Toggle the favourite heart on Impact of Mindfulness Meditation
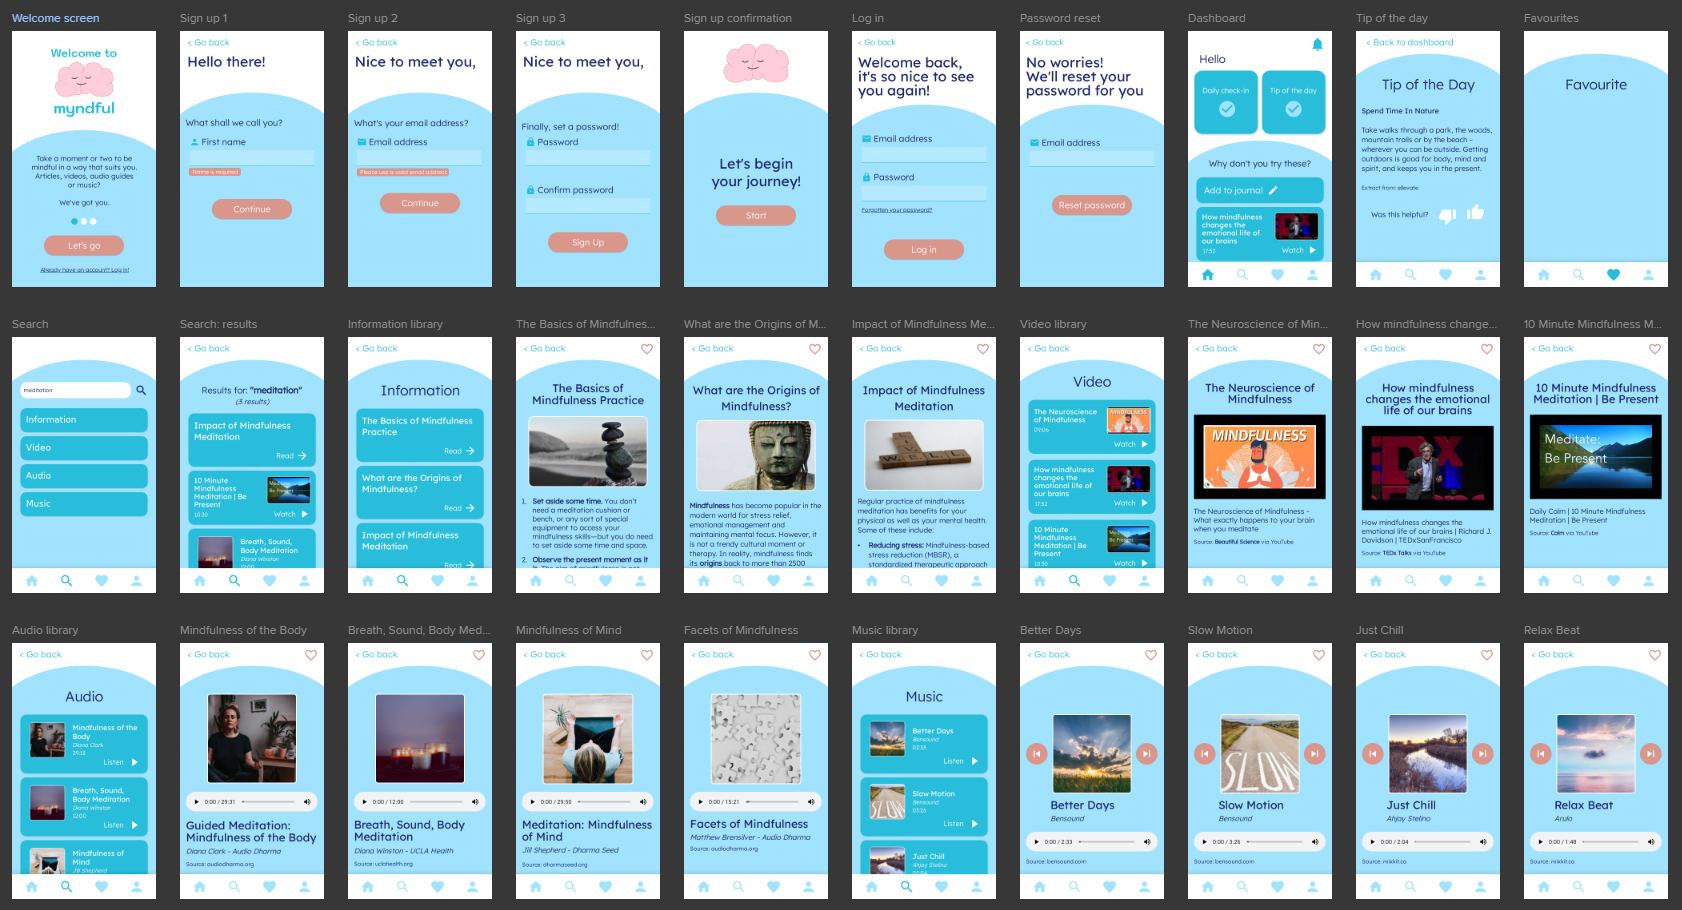Image resolution: width=1682 pixels, height=910 pixels. click(x=982, y=349)
